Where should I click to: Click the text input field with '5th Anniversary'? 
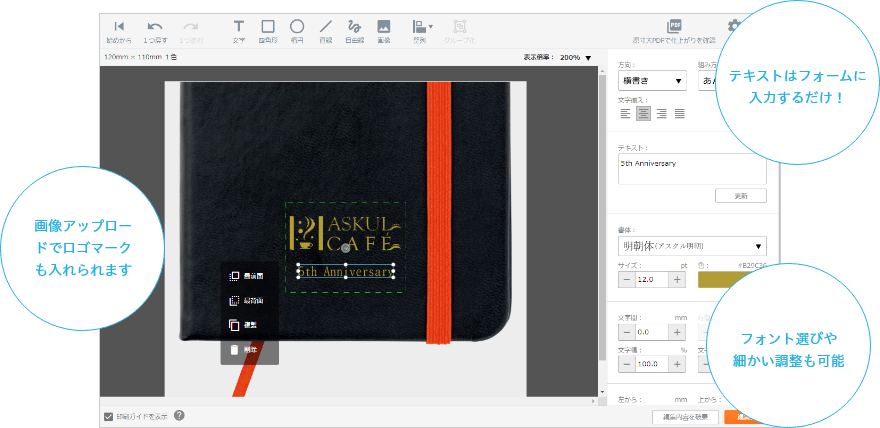(x=692, y=168)
